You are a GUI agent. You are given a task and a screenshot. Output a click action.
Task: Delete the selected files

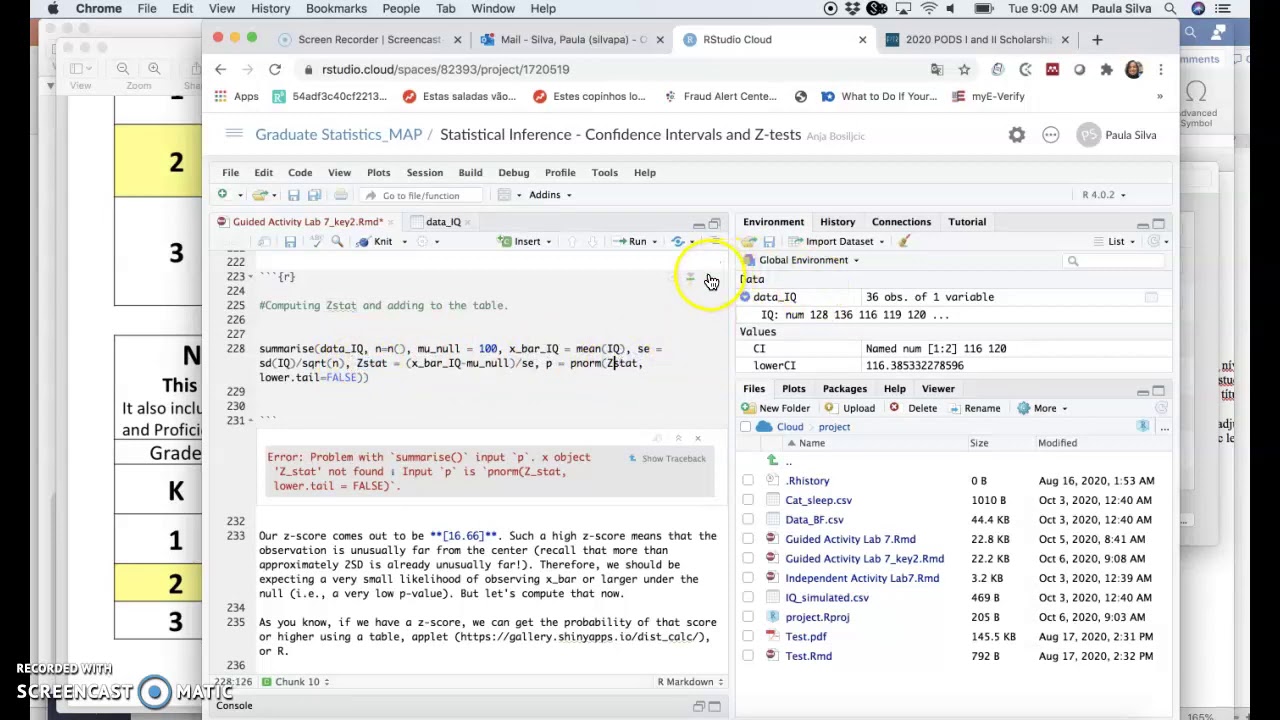914,408
